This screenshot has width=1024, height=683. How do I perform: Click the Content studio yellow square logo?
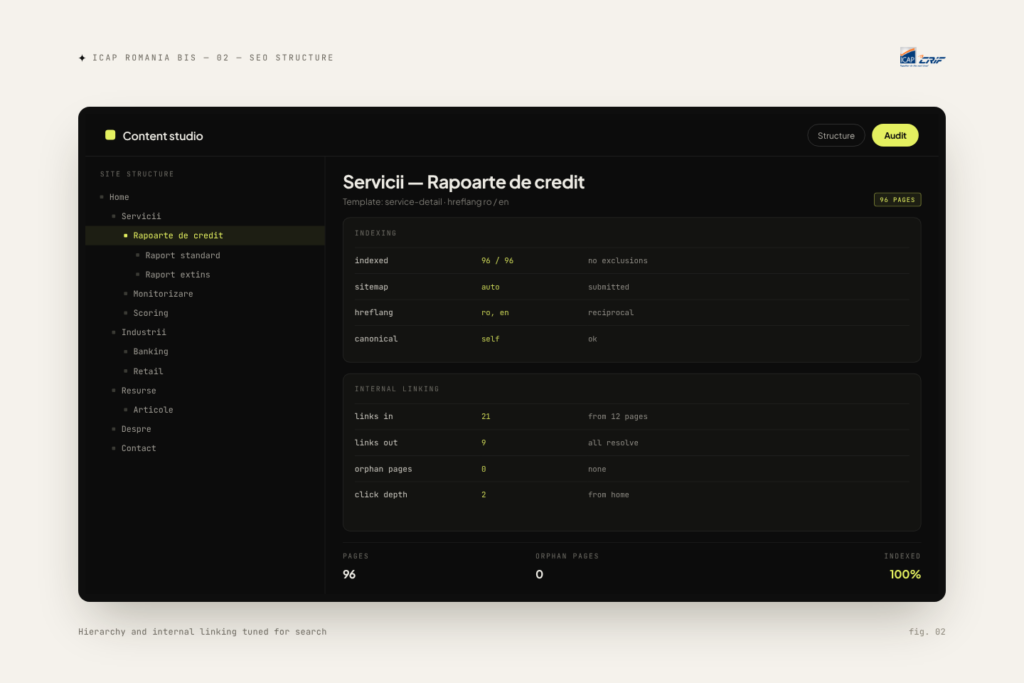110,135
